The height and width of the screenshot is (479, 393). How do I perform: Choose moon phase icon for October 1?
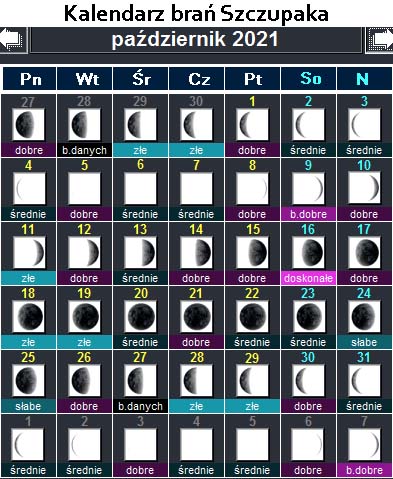pyautogui.click(x=252, y=124)
